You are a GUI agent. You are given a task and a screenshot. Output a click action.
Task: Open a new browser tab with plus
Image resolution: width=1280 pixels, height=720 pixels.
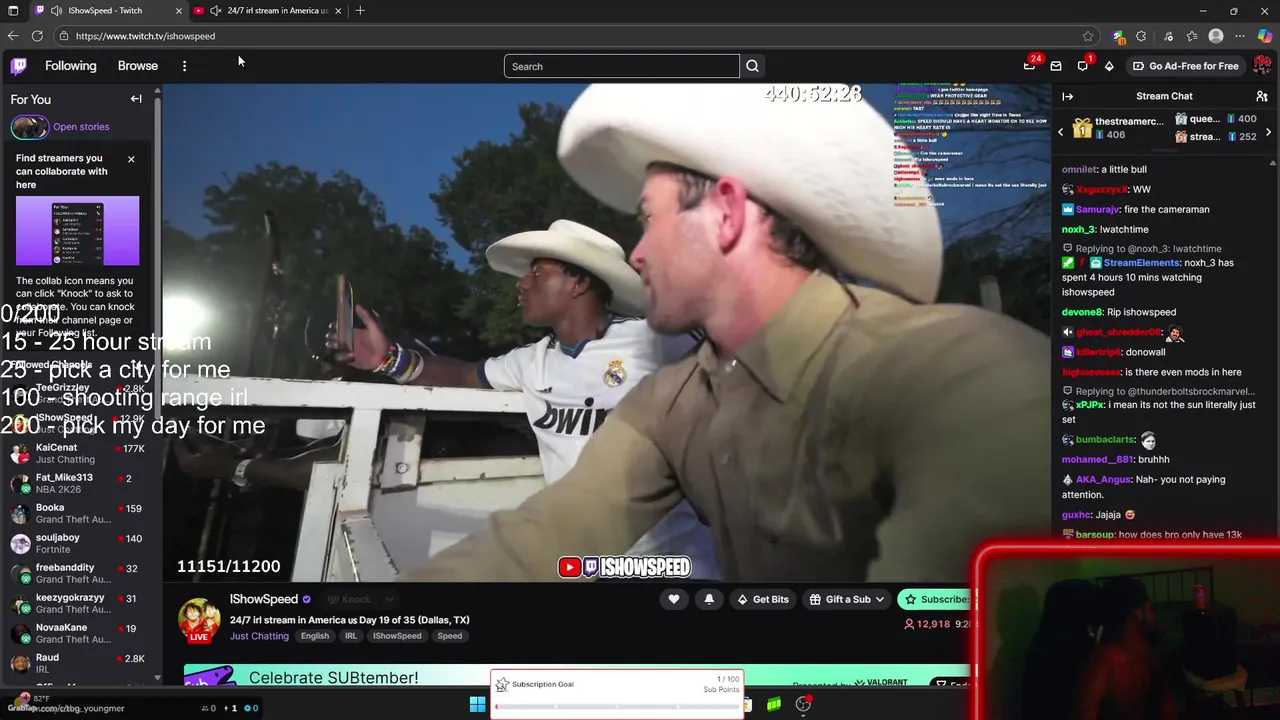pyautogui.click(x=360, y=10)
